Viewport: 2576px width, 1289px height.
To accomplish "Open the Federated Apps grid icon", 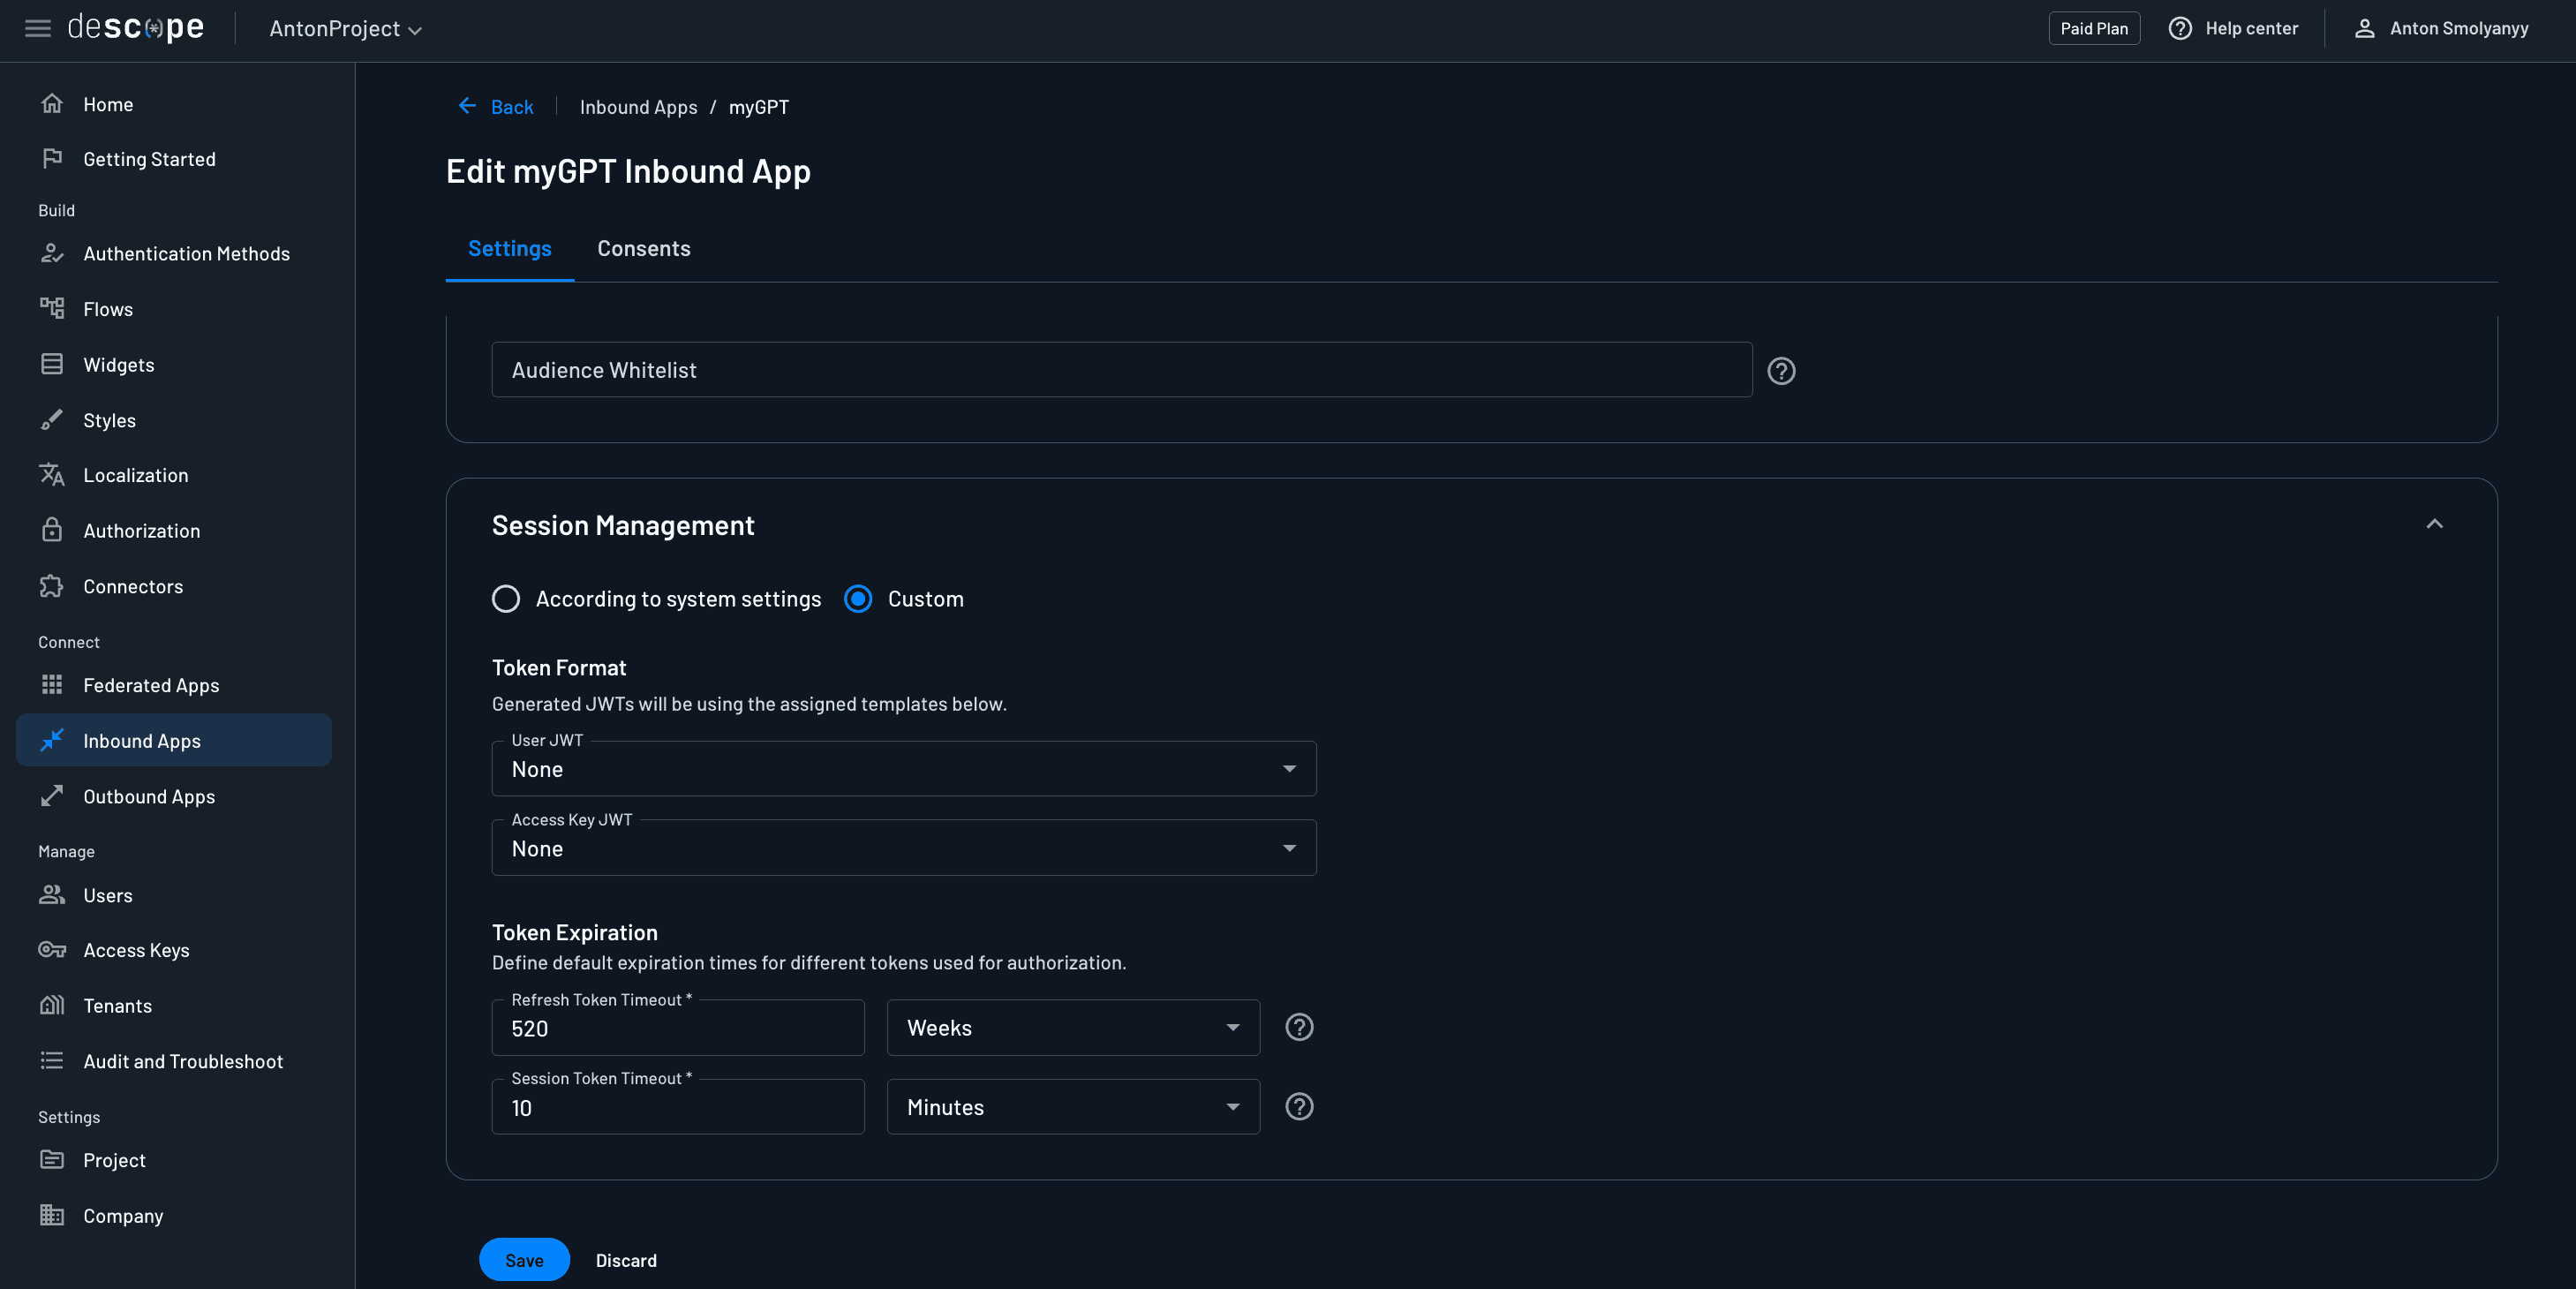I will pos(53,685).
